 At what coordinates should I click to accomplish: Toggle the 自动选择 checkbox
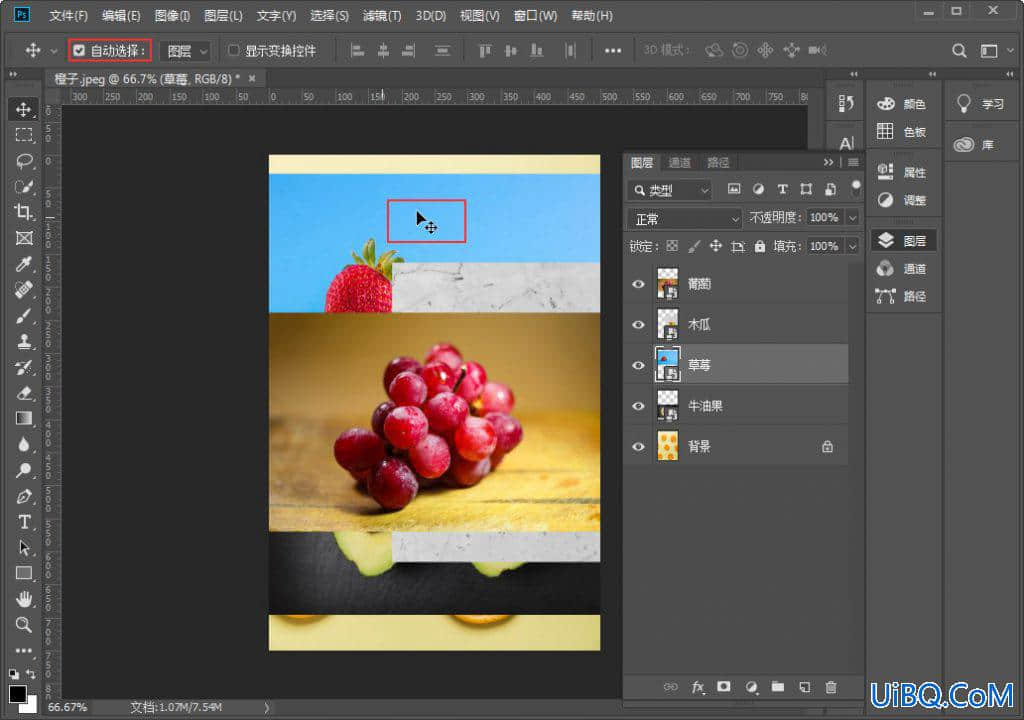pyautogui.click(x=79, y=50)
